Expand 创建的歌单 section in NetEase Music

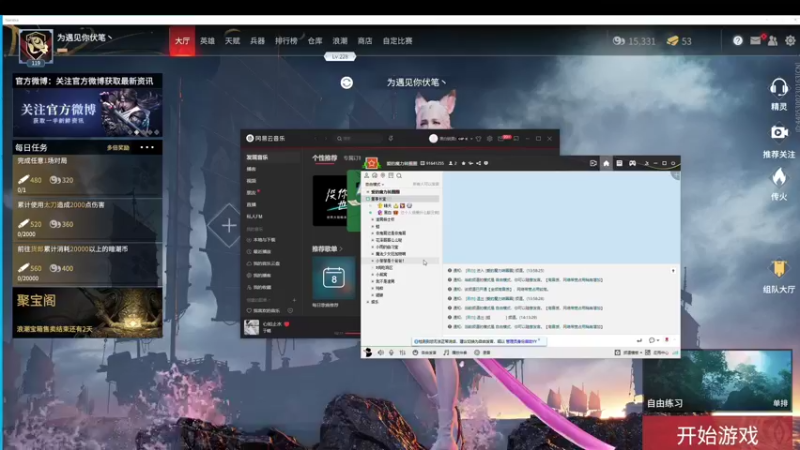click(258, 300)
